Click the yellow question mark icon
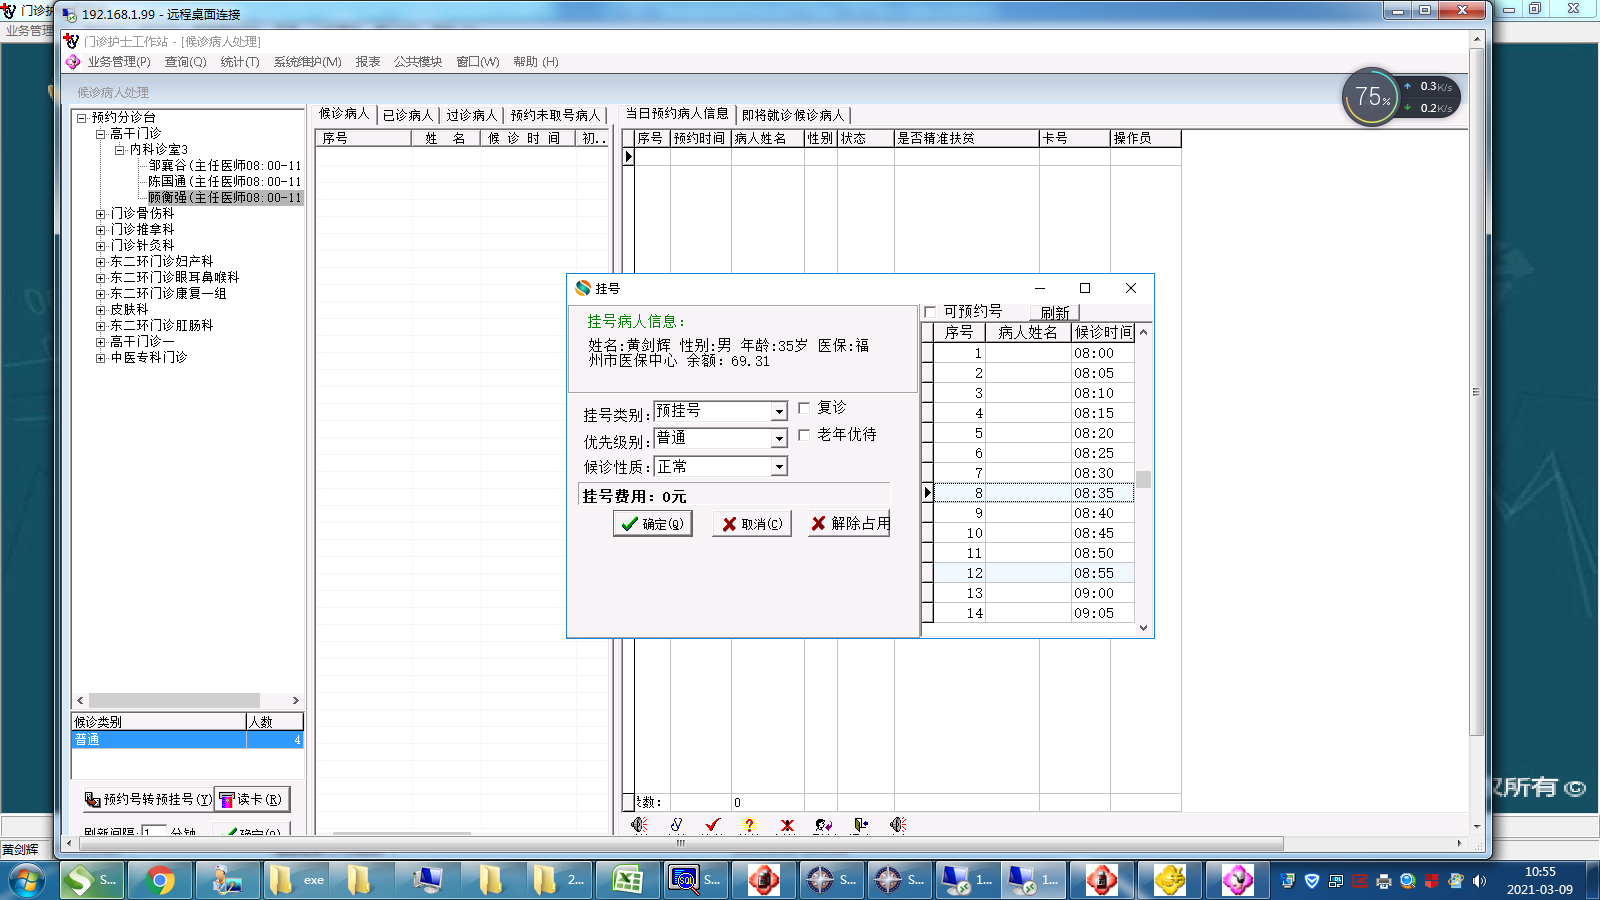The image size is (1600, 900). click(x=749, y=825)
